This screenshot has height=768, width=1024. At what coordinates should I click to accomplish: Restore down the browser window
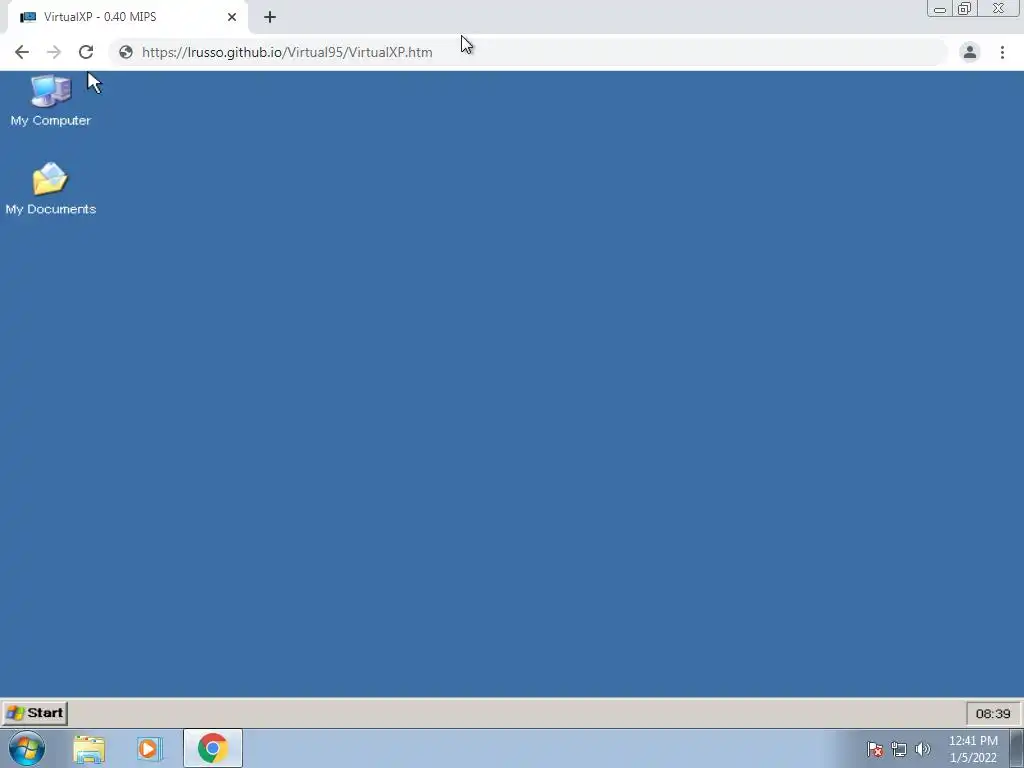[964, 8]
